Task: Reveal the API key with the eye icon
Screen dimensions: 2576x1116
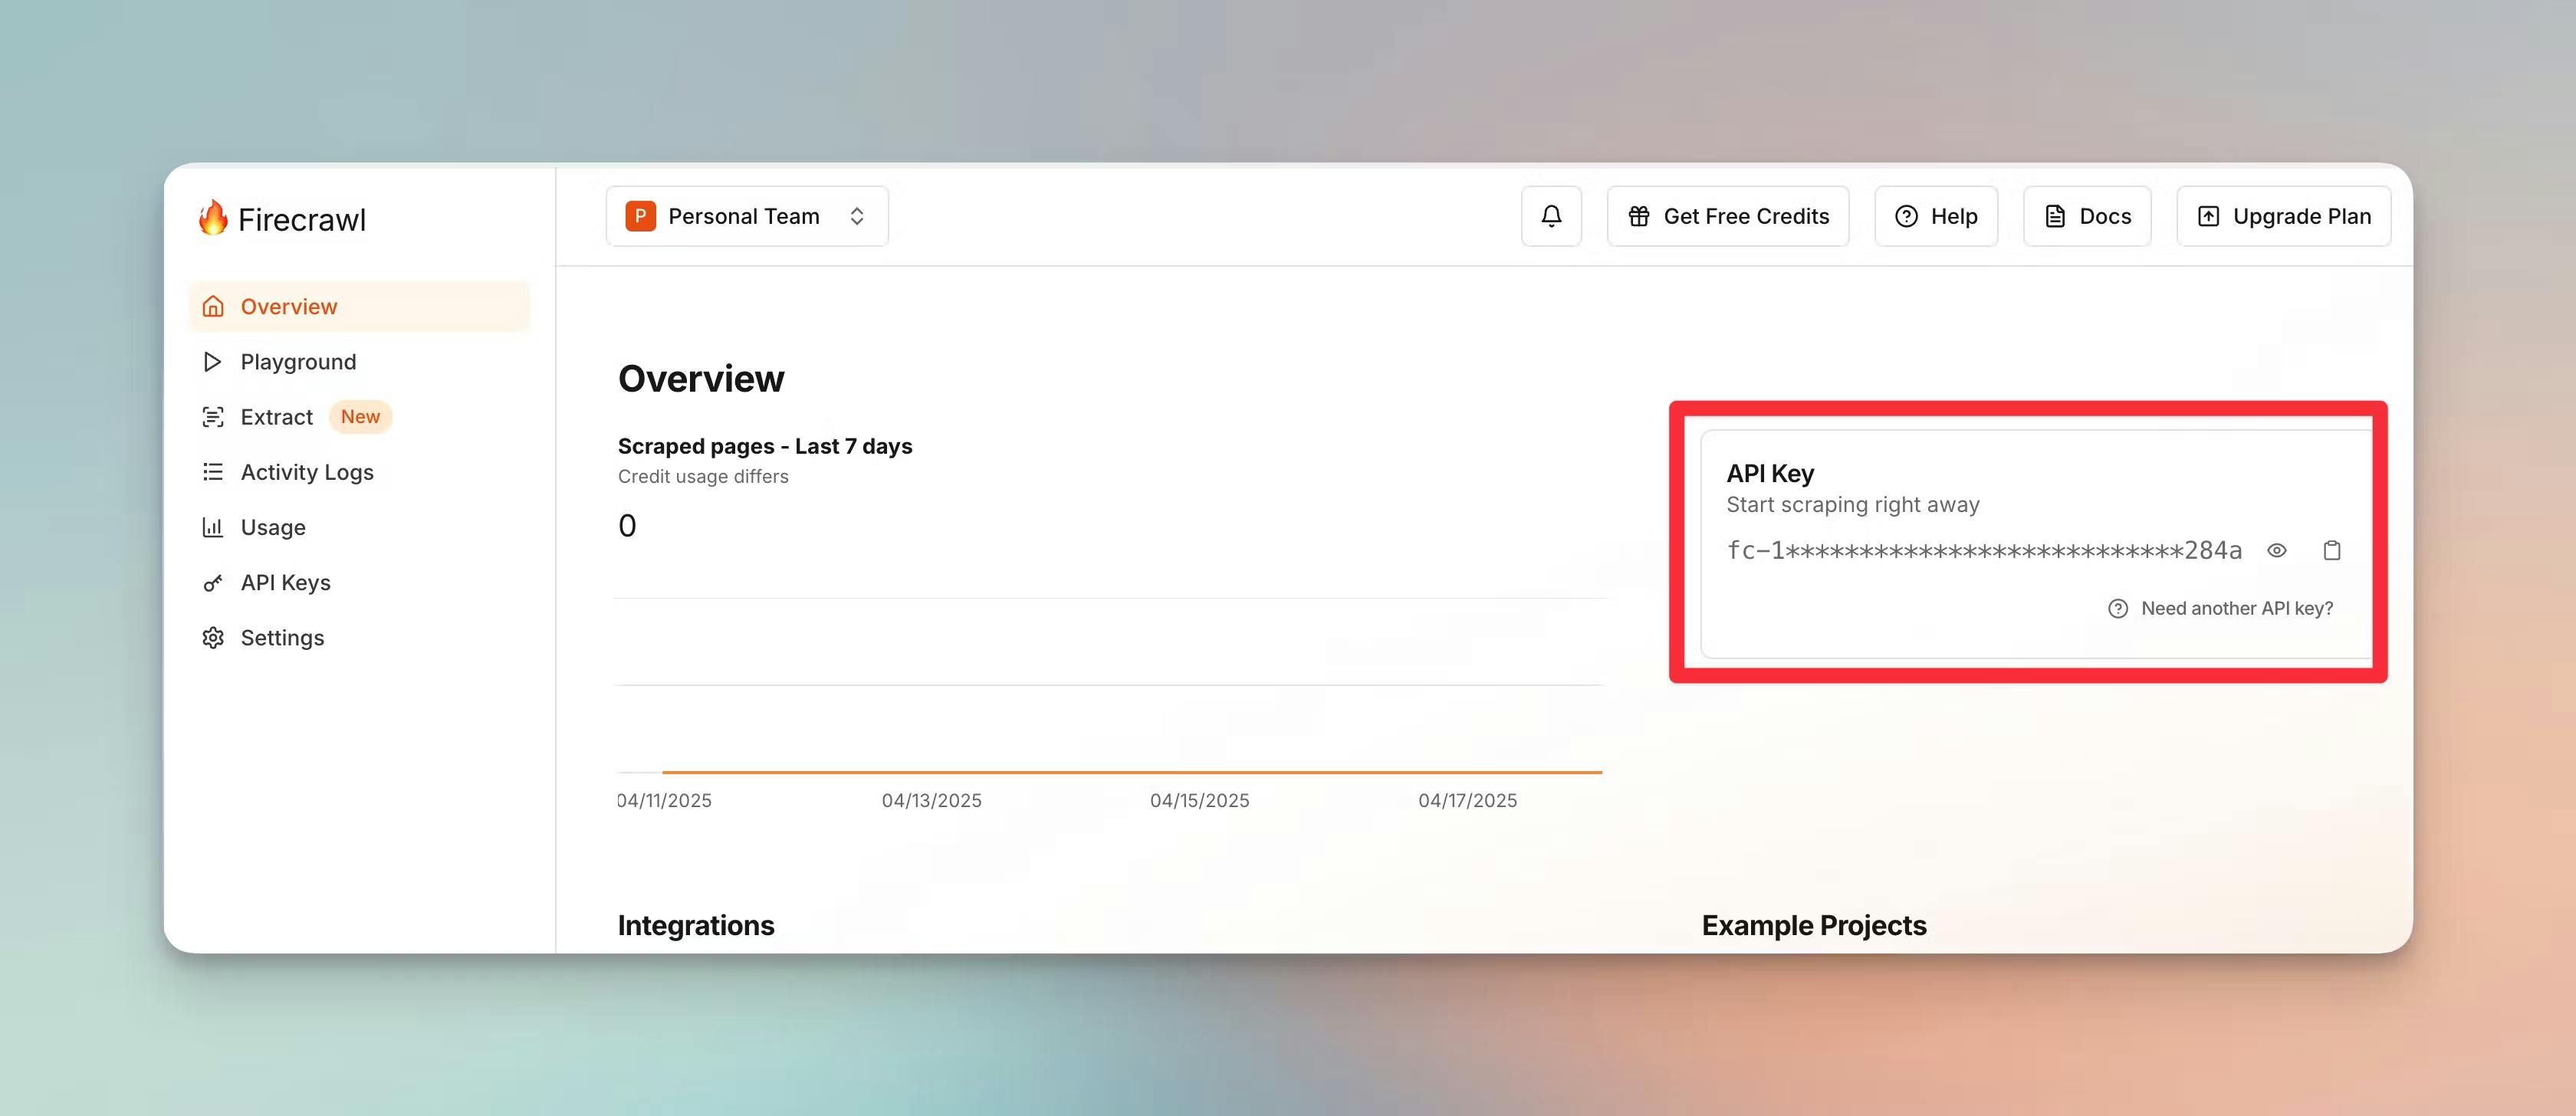Action: click(2276, 550)
